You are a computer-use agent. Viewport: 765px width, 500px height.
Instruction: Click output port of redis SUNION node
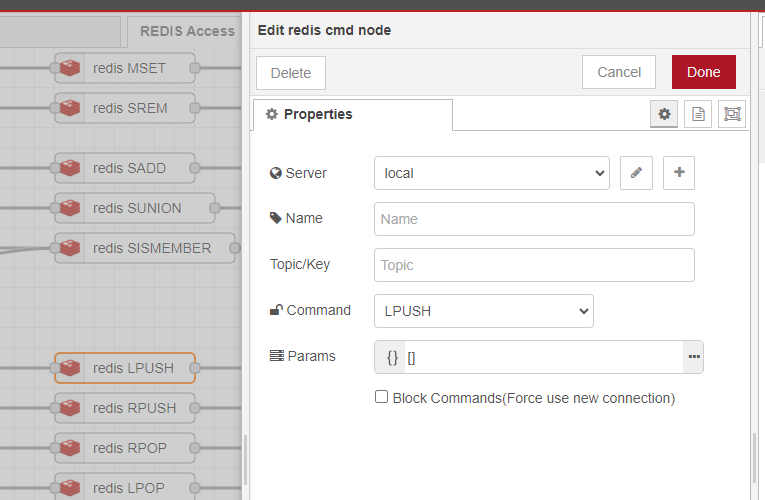click(215, 208)
